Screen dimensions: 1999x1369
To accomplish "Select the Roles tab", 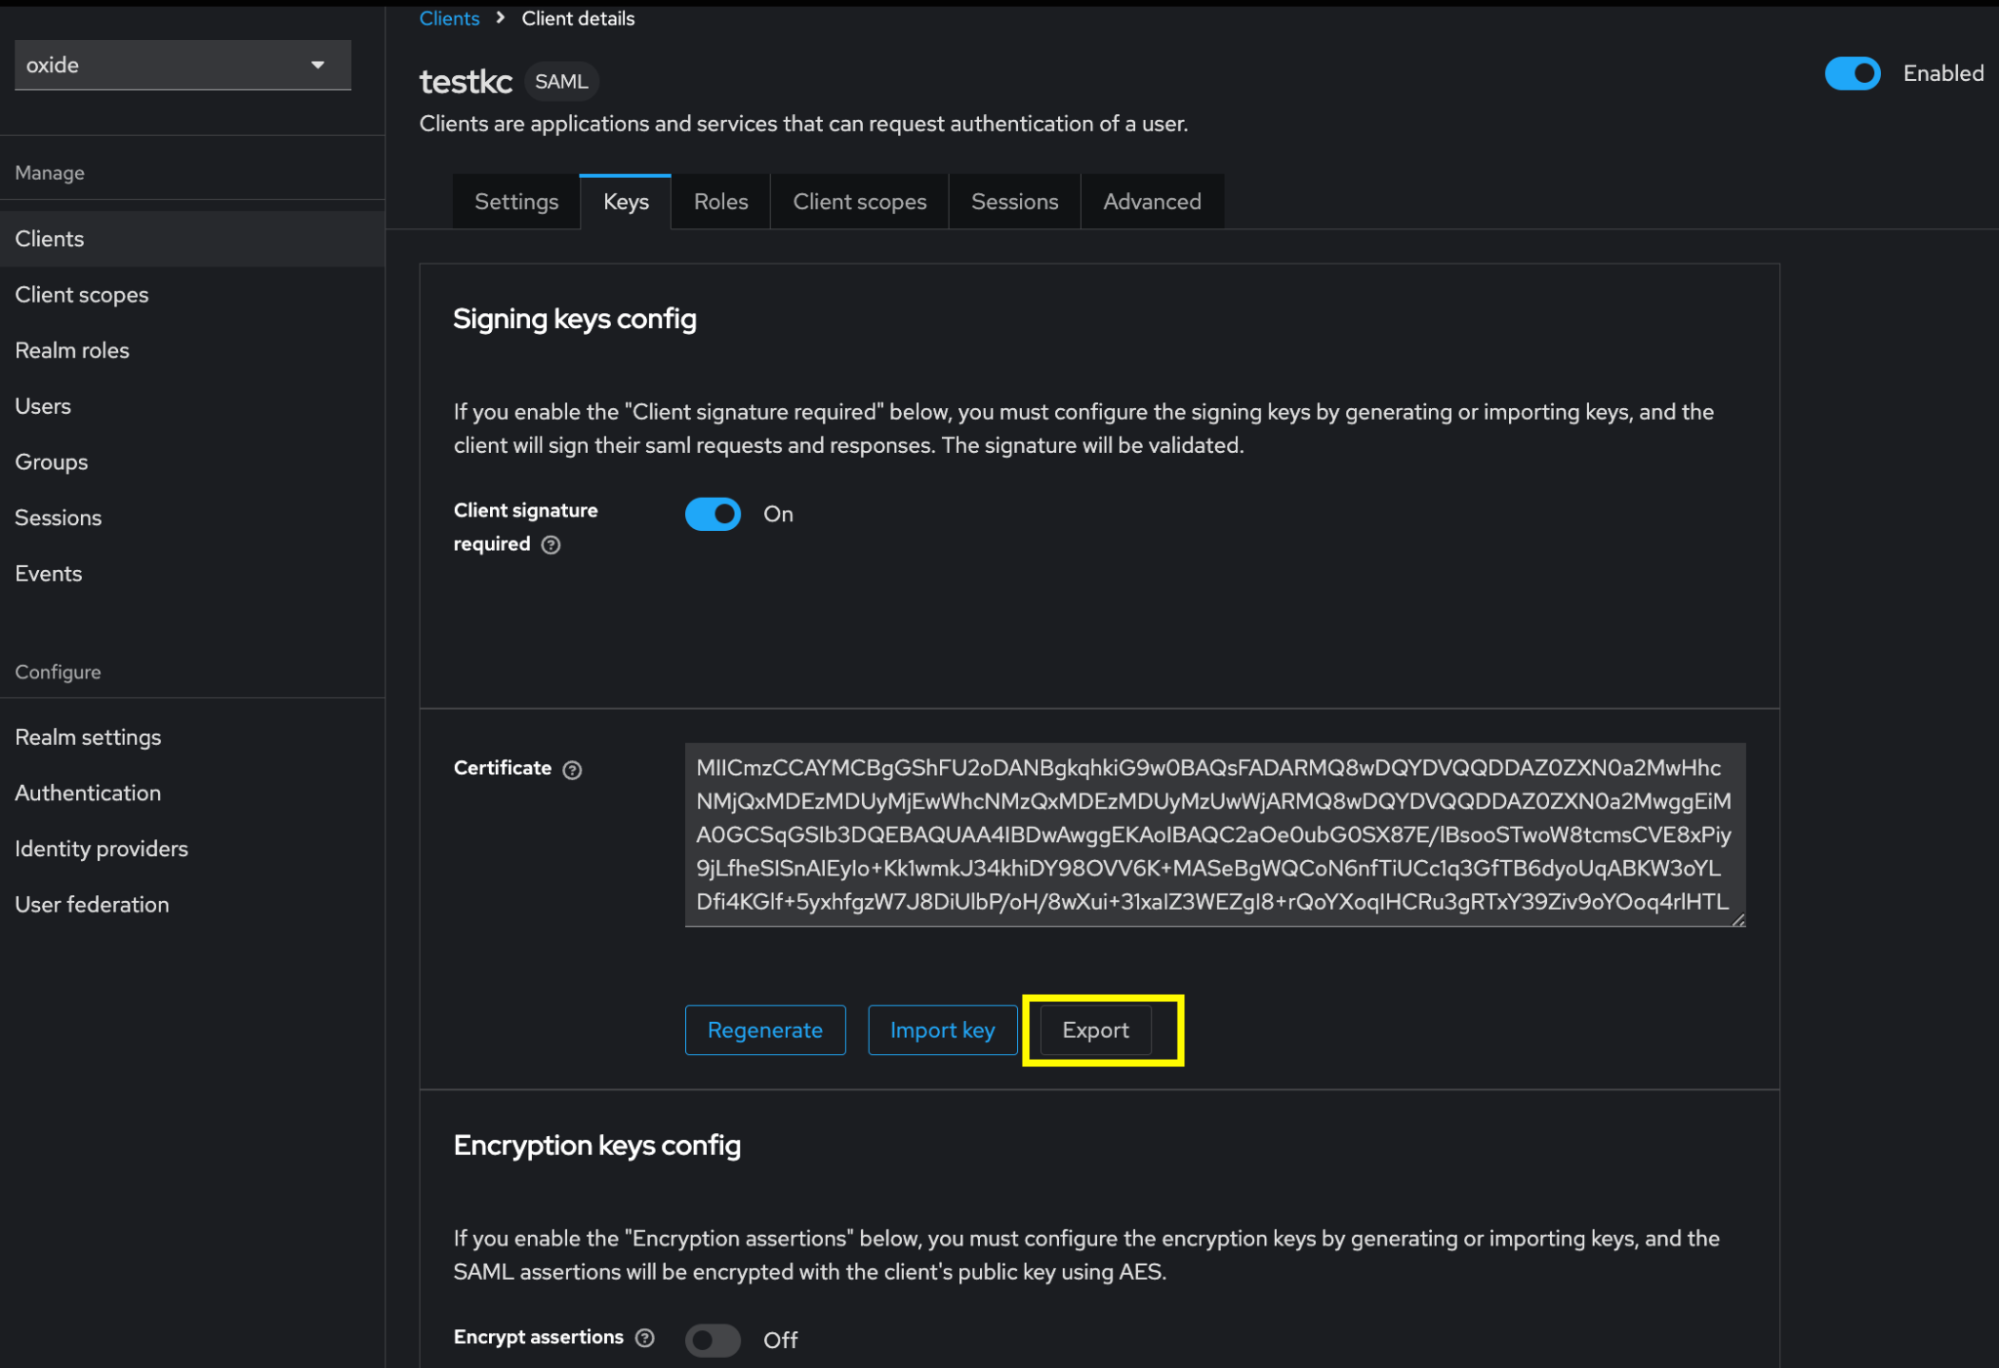I will click(722, 199).
